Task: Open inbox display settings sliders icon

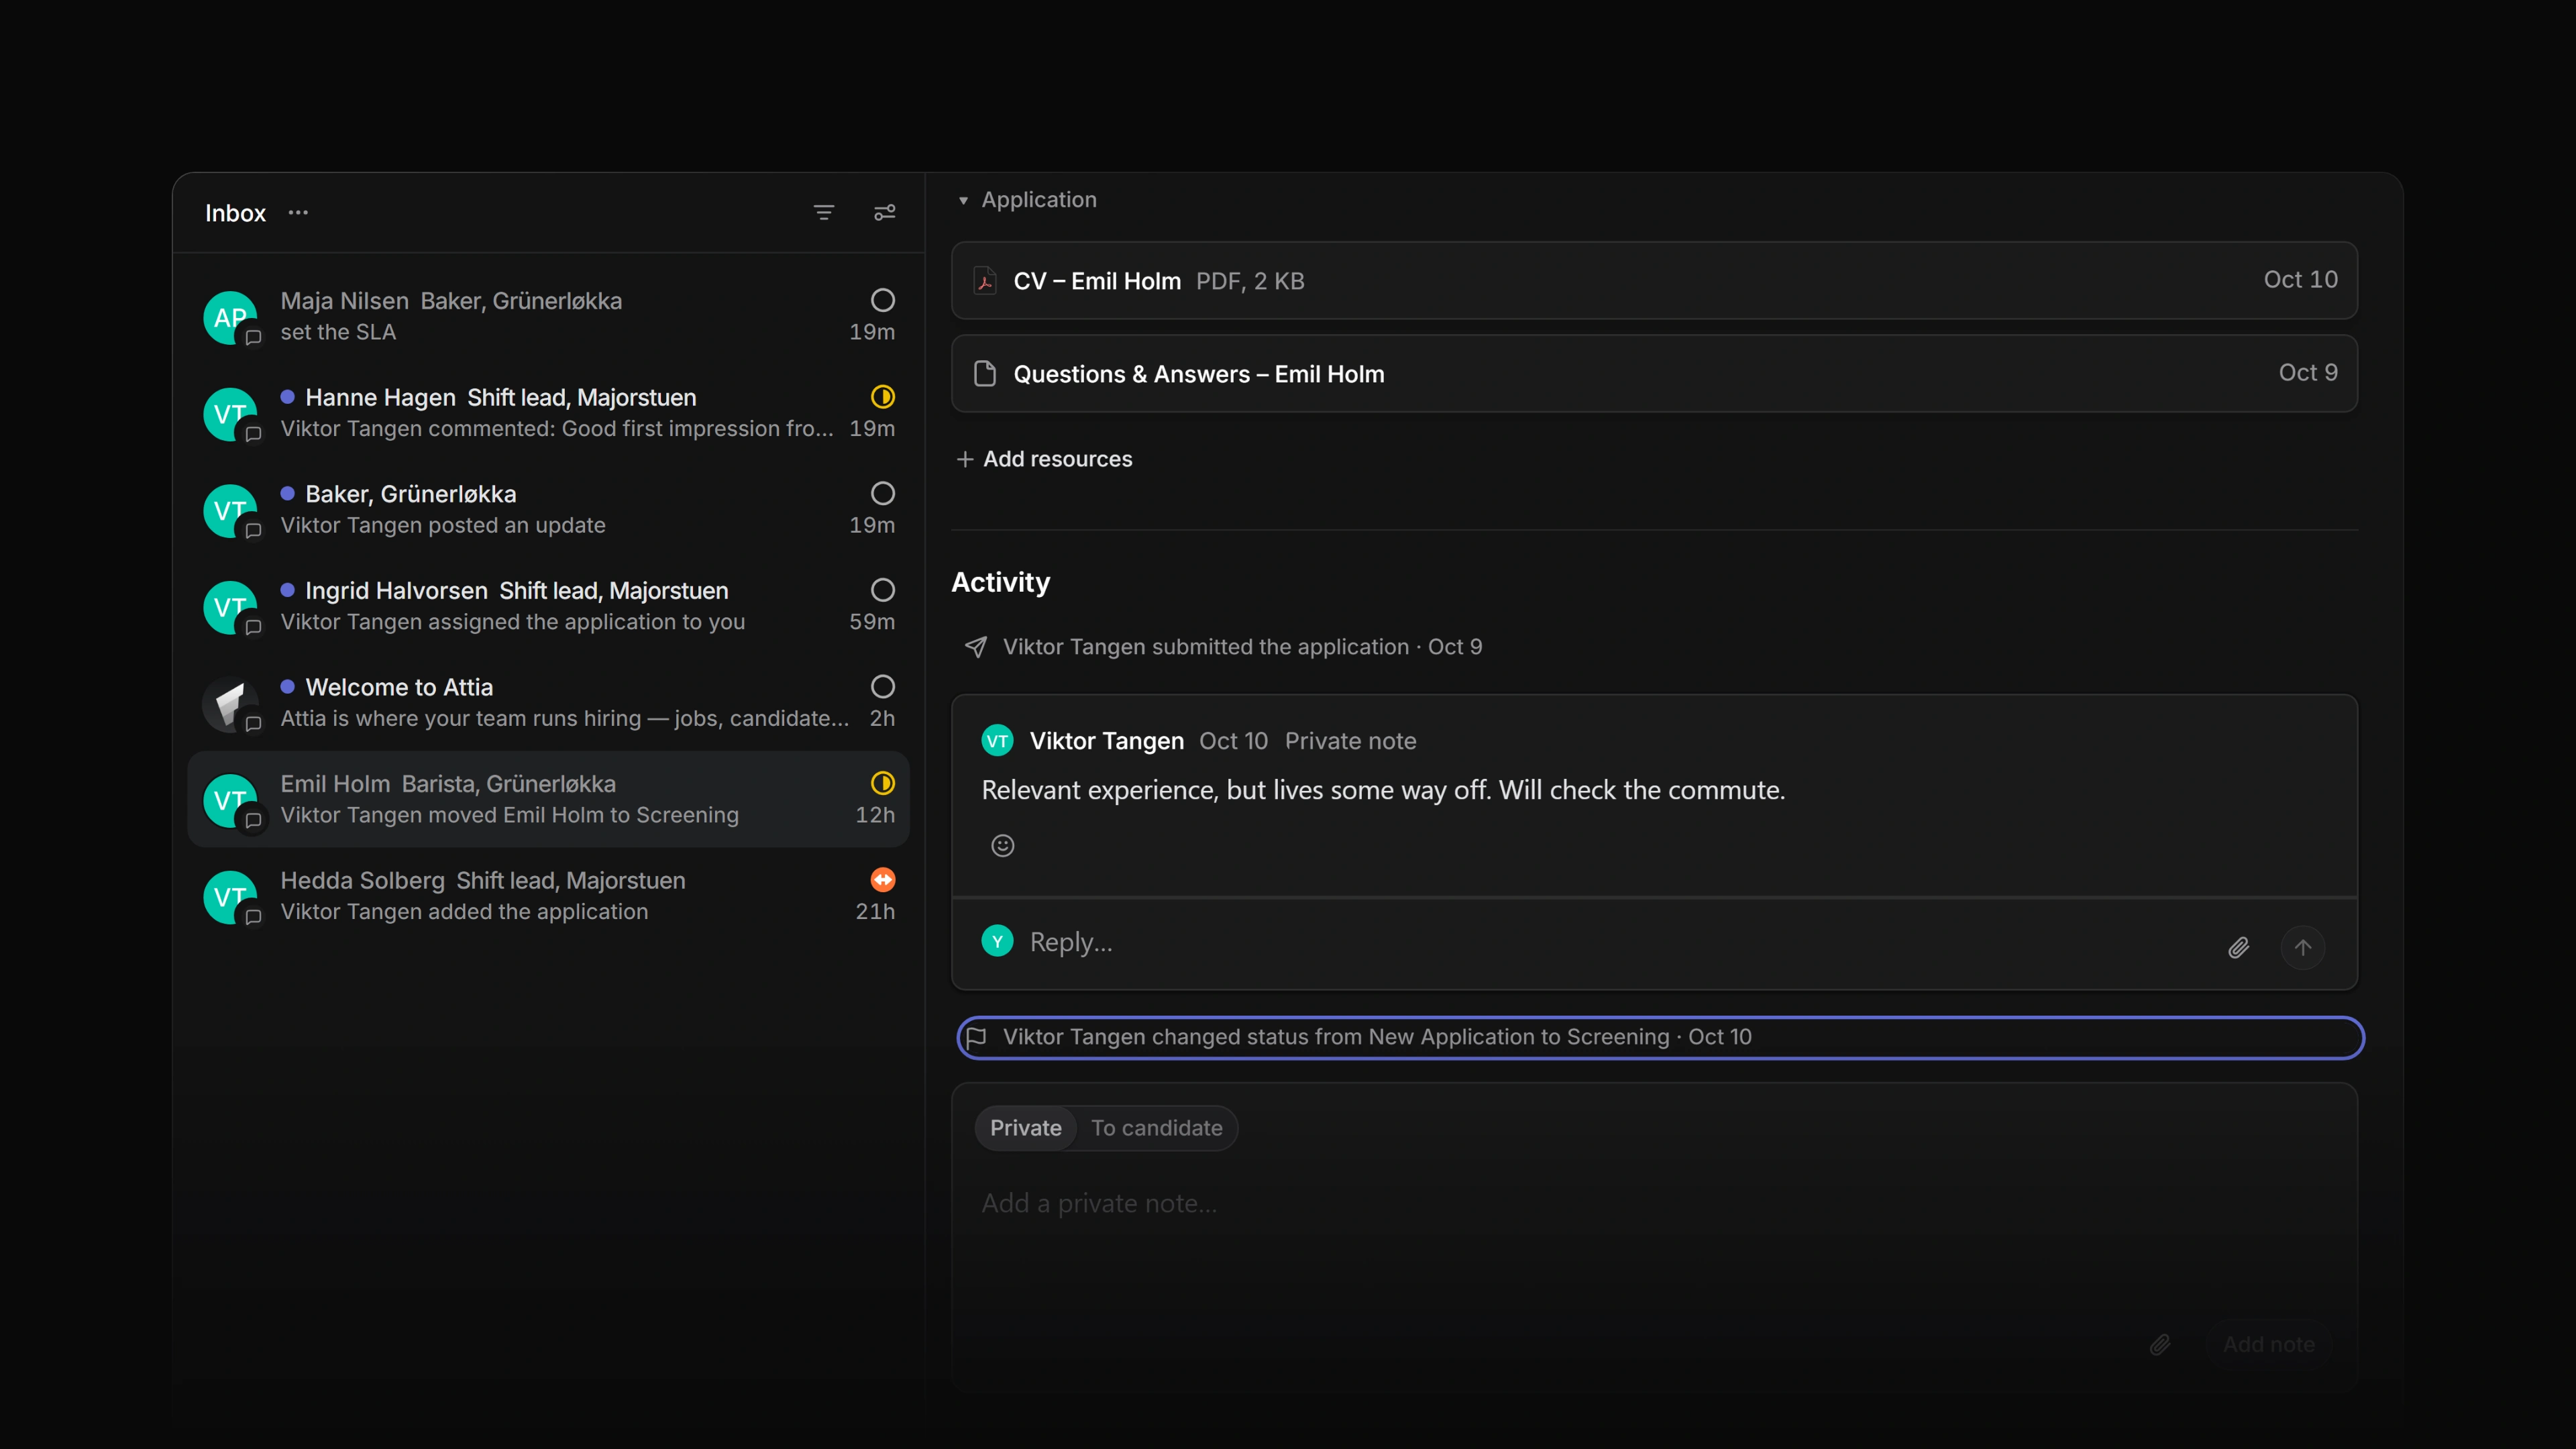Action: coord(885,212)
